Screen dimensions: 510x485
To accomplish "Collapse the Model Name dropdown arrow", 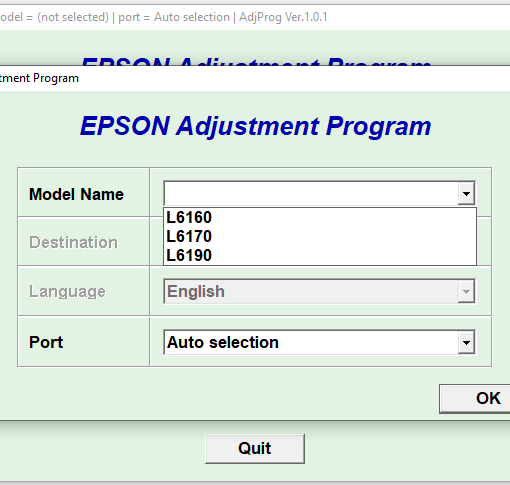I will tap(466, 193).
